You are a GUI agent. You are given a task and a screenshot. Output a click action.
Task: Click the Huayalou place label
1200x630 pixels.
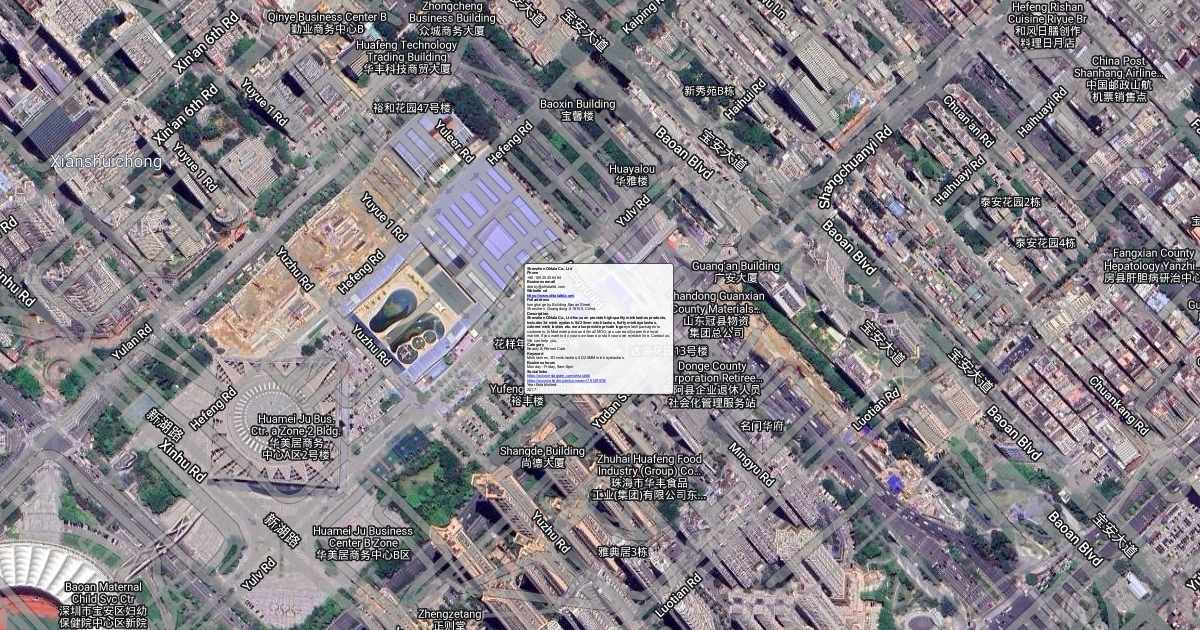(x=632, y=175)
